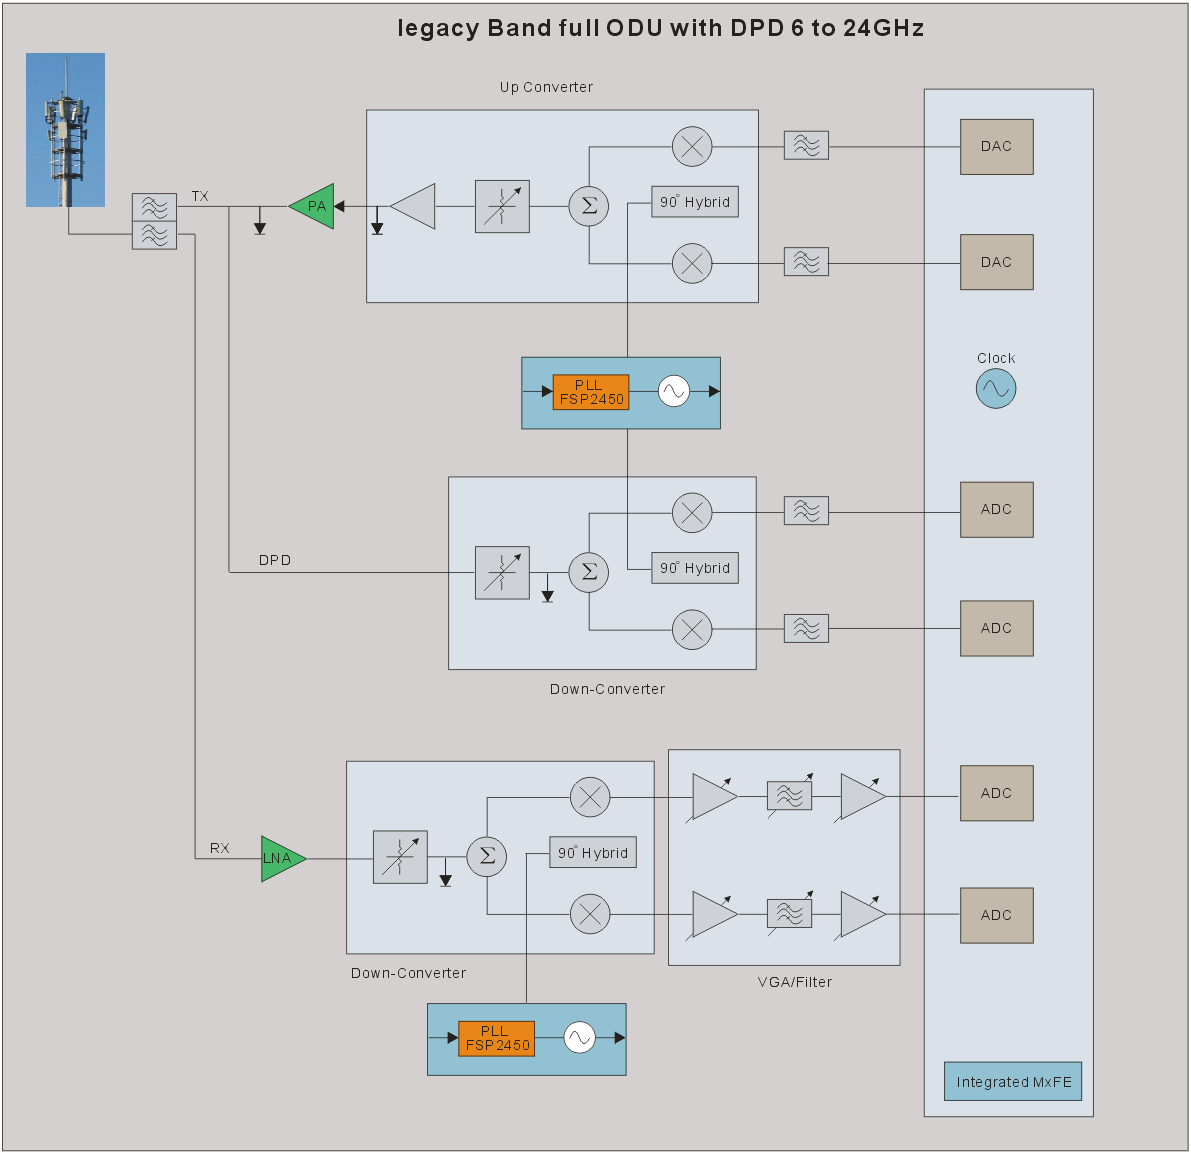Click the "RX" signal label
Screen dimensions: 1191x1152
coord(220,848)
